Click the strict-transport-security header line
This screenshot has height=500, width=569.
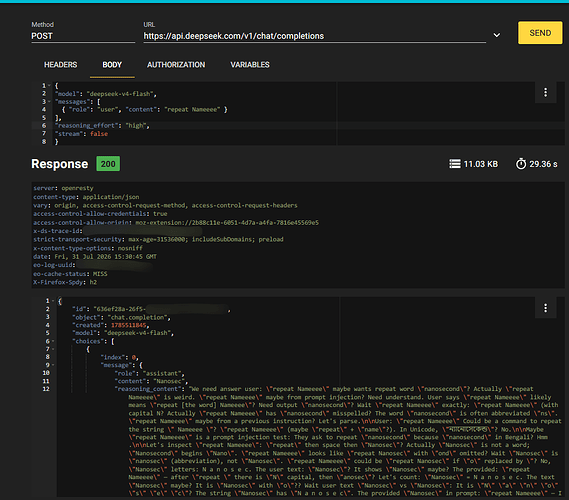[158, 239]
